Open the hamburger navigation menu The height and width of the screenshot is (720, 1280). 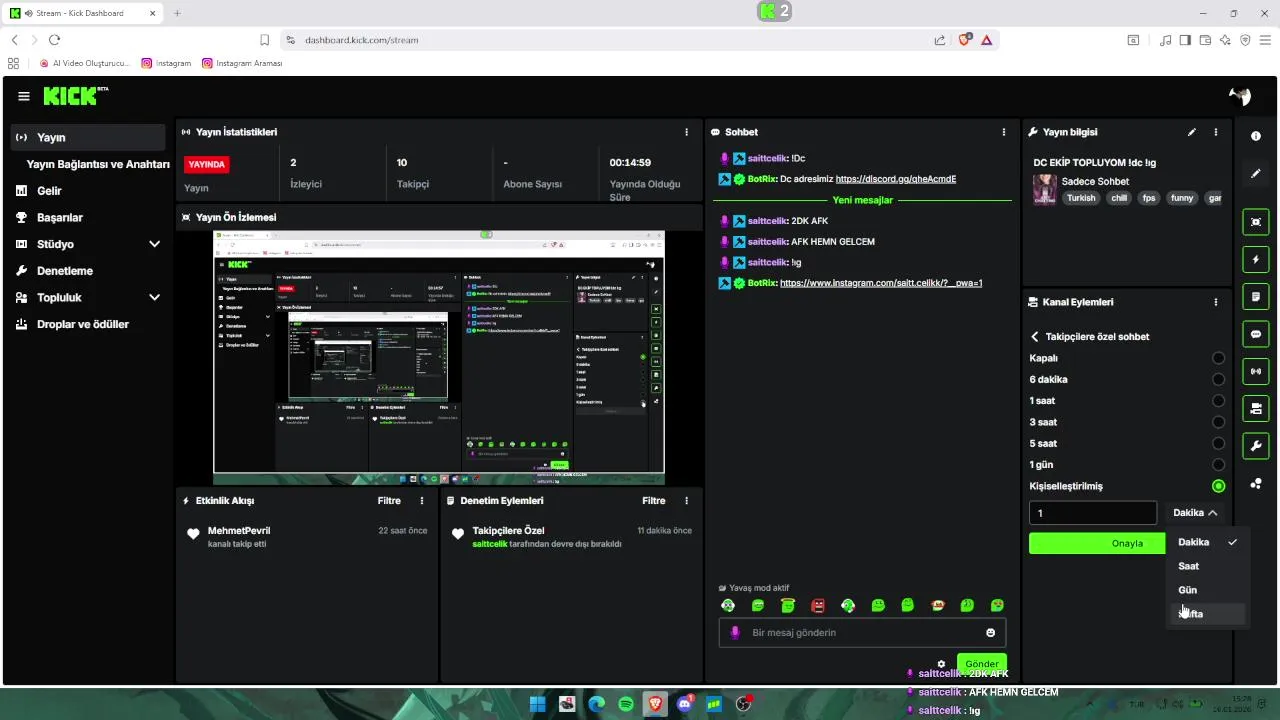(x=24, y=96)
